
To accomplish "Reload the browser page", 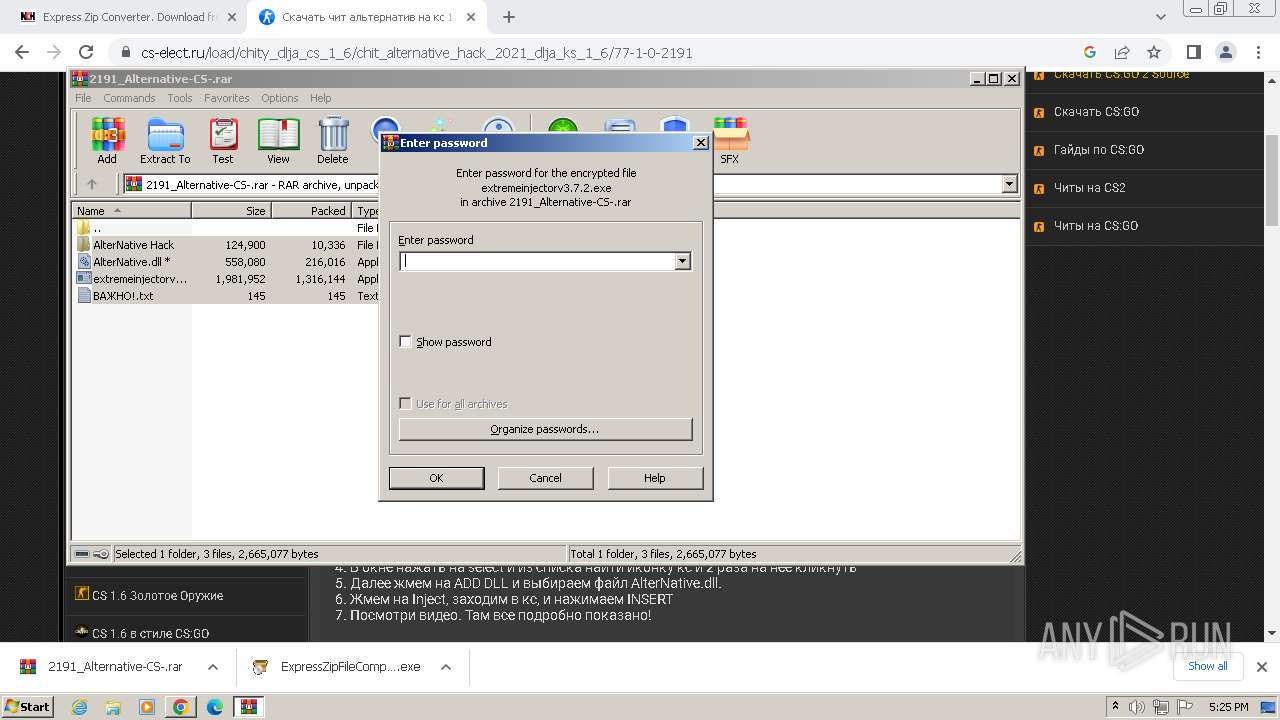I will 86,52.
